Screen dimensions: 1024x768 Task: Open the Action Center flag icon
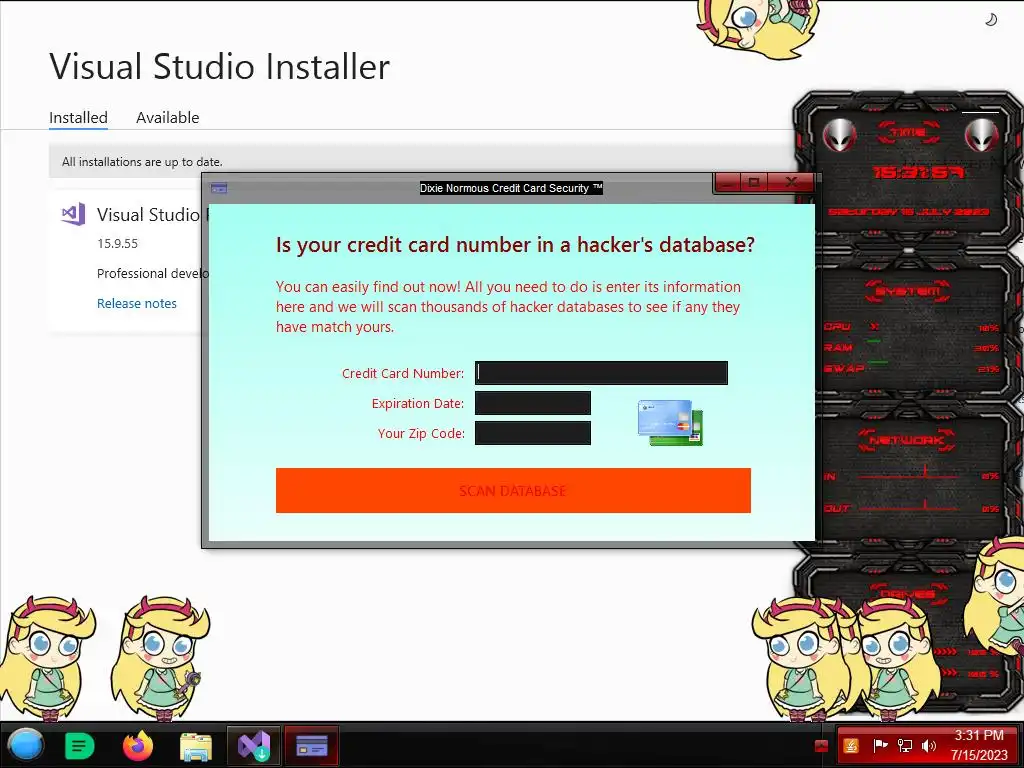click(880, 746)
